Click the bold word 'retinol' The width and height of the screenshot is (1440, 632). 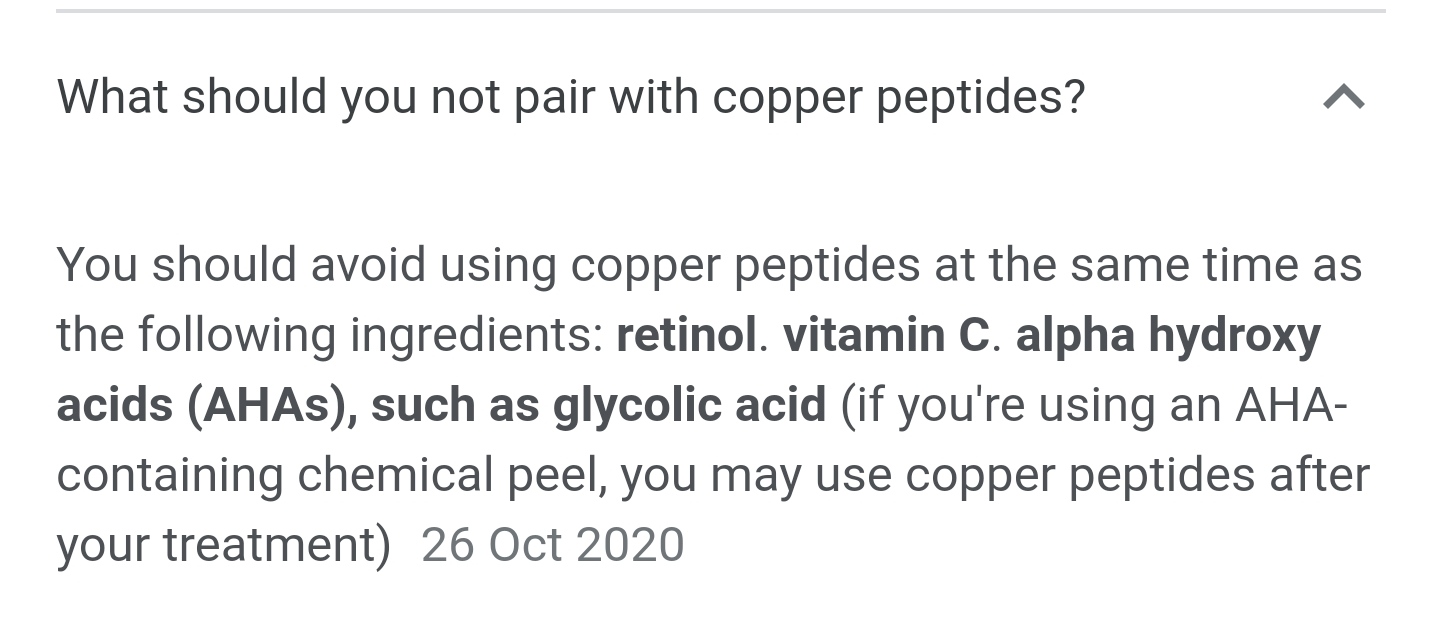pyautogui.click(x=686, y=335)
